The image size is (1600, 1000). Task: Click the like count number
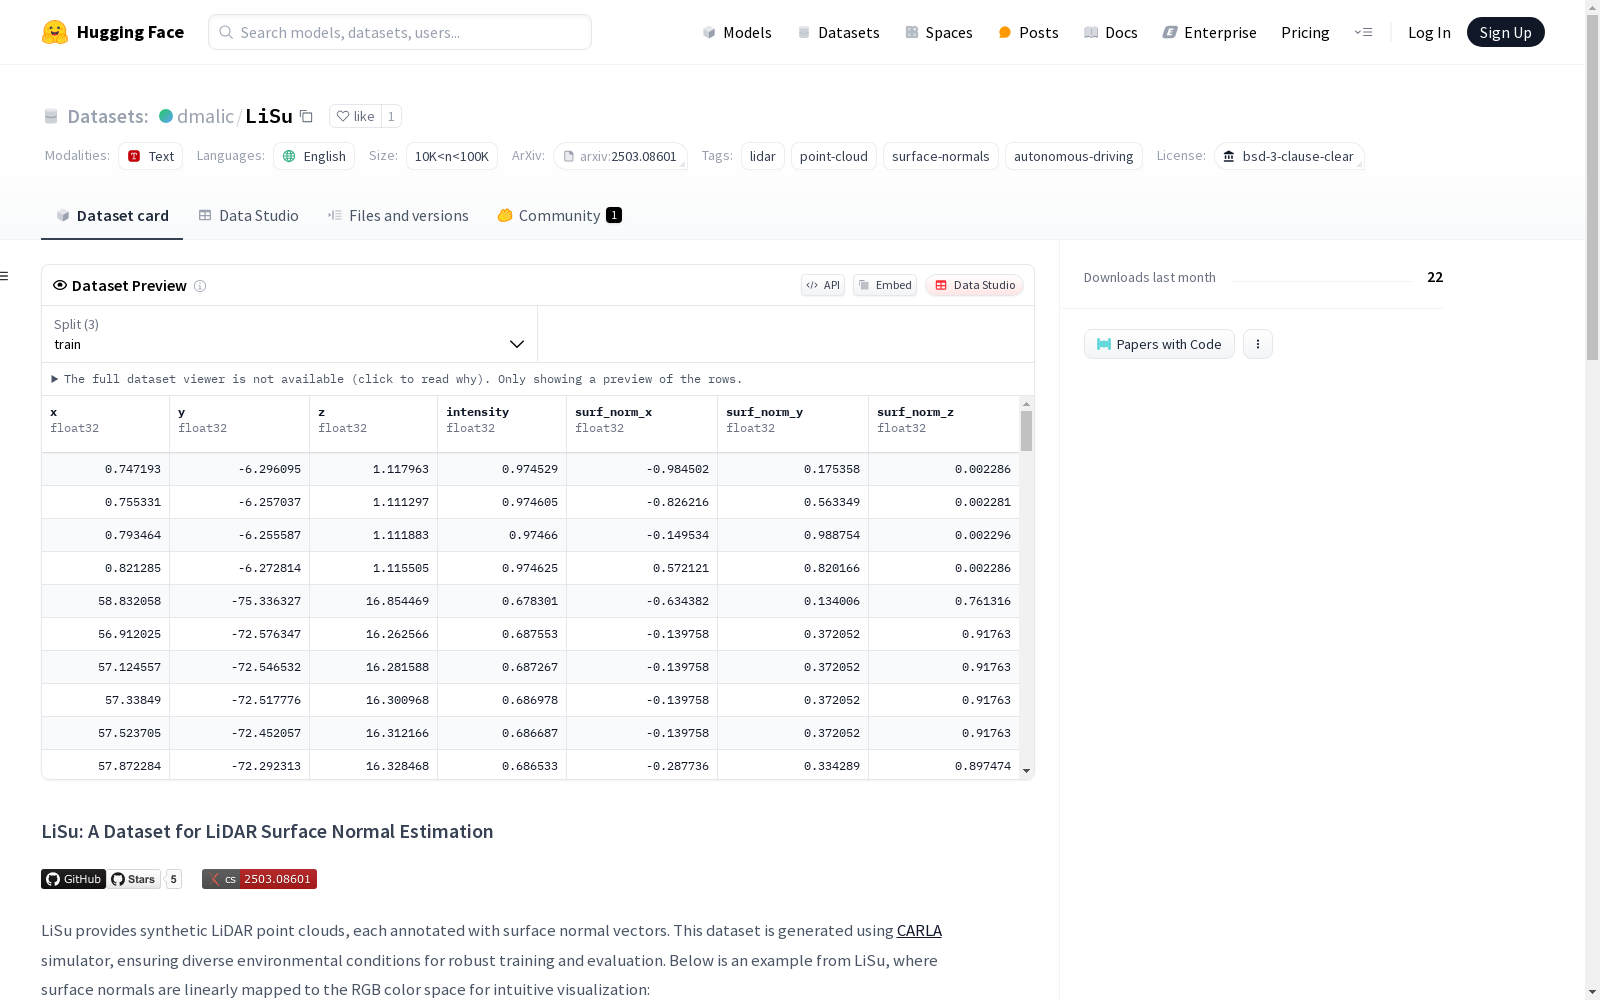pyautogui.click(x=391, y=116)
